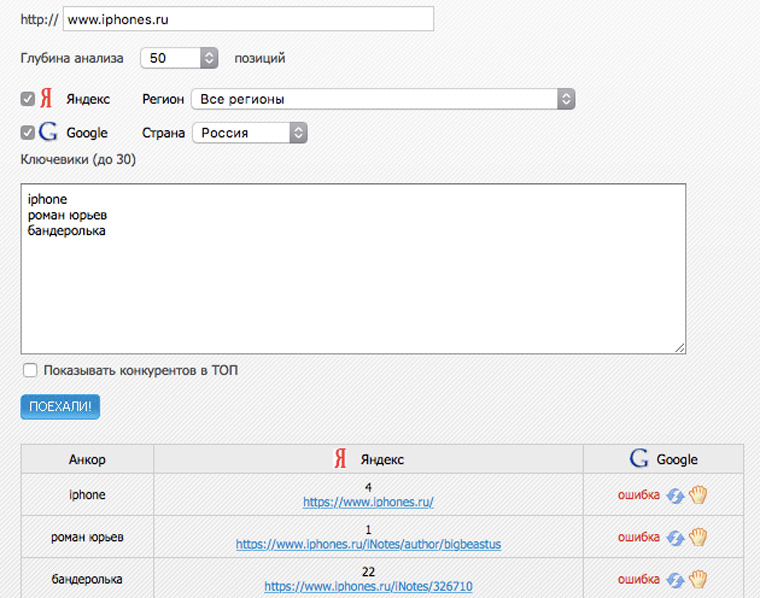Screen dimensions: 760x598
Task: Open the Страна dropdown showing Россия
Action: (x=249, y=132)
